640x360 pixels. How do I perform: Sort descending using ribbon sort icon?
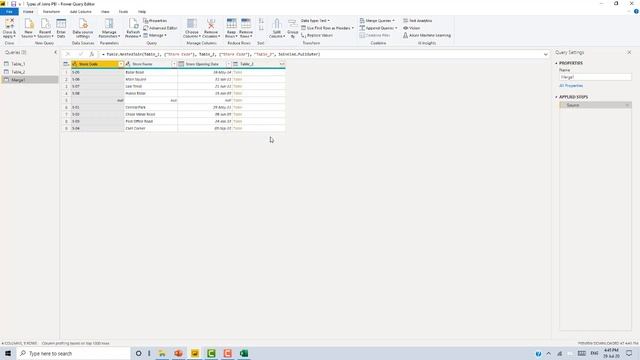tap(261, 28)
